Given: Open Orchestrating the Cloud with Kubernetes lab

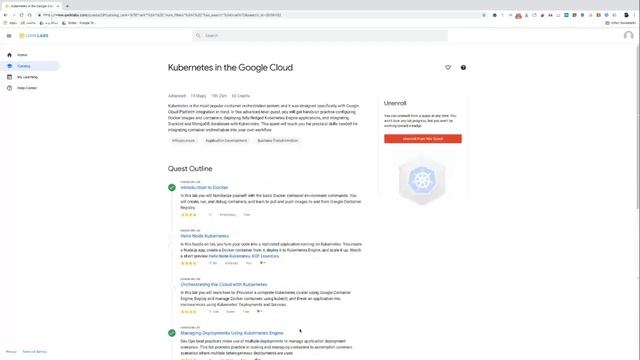Looking at the screenshot, I should pos(224,284).
